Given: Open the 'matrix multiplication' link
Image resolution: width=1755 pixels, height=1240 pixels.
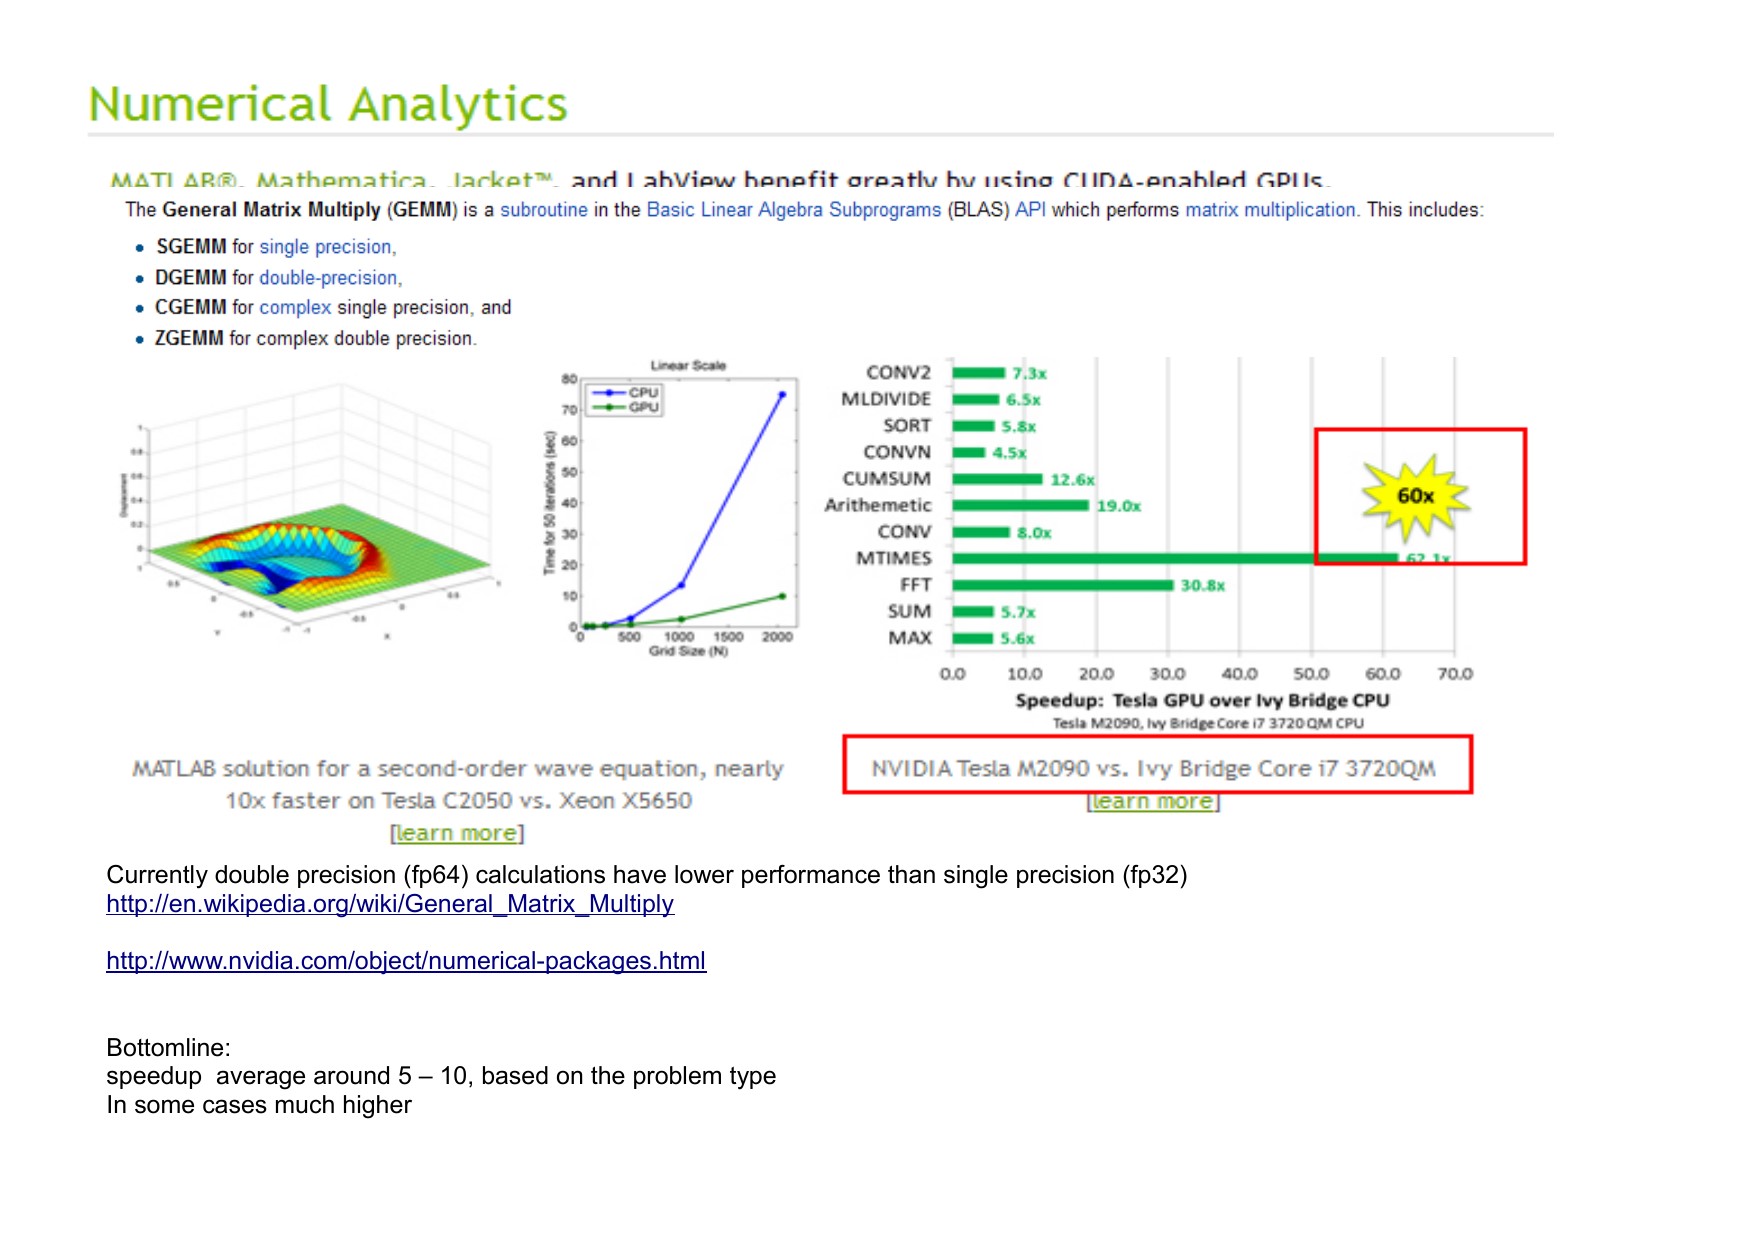Looking at the screenshot, I should click(x=1269, y=210).
